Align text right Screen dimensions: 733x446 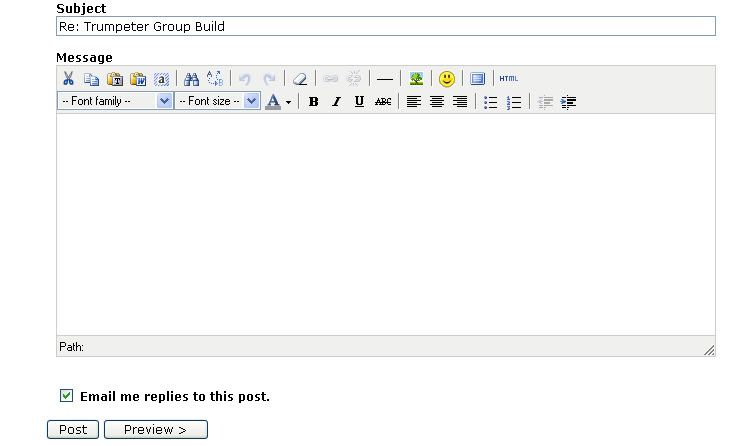(460, 101)
